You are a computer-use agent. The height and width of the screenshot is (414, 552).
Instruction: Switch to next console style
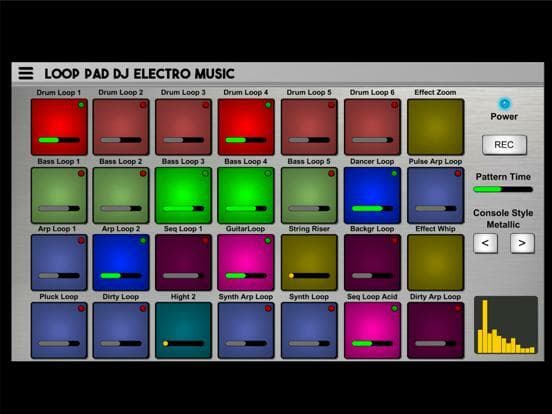point(522,243)
